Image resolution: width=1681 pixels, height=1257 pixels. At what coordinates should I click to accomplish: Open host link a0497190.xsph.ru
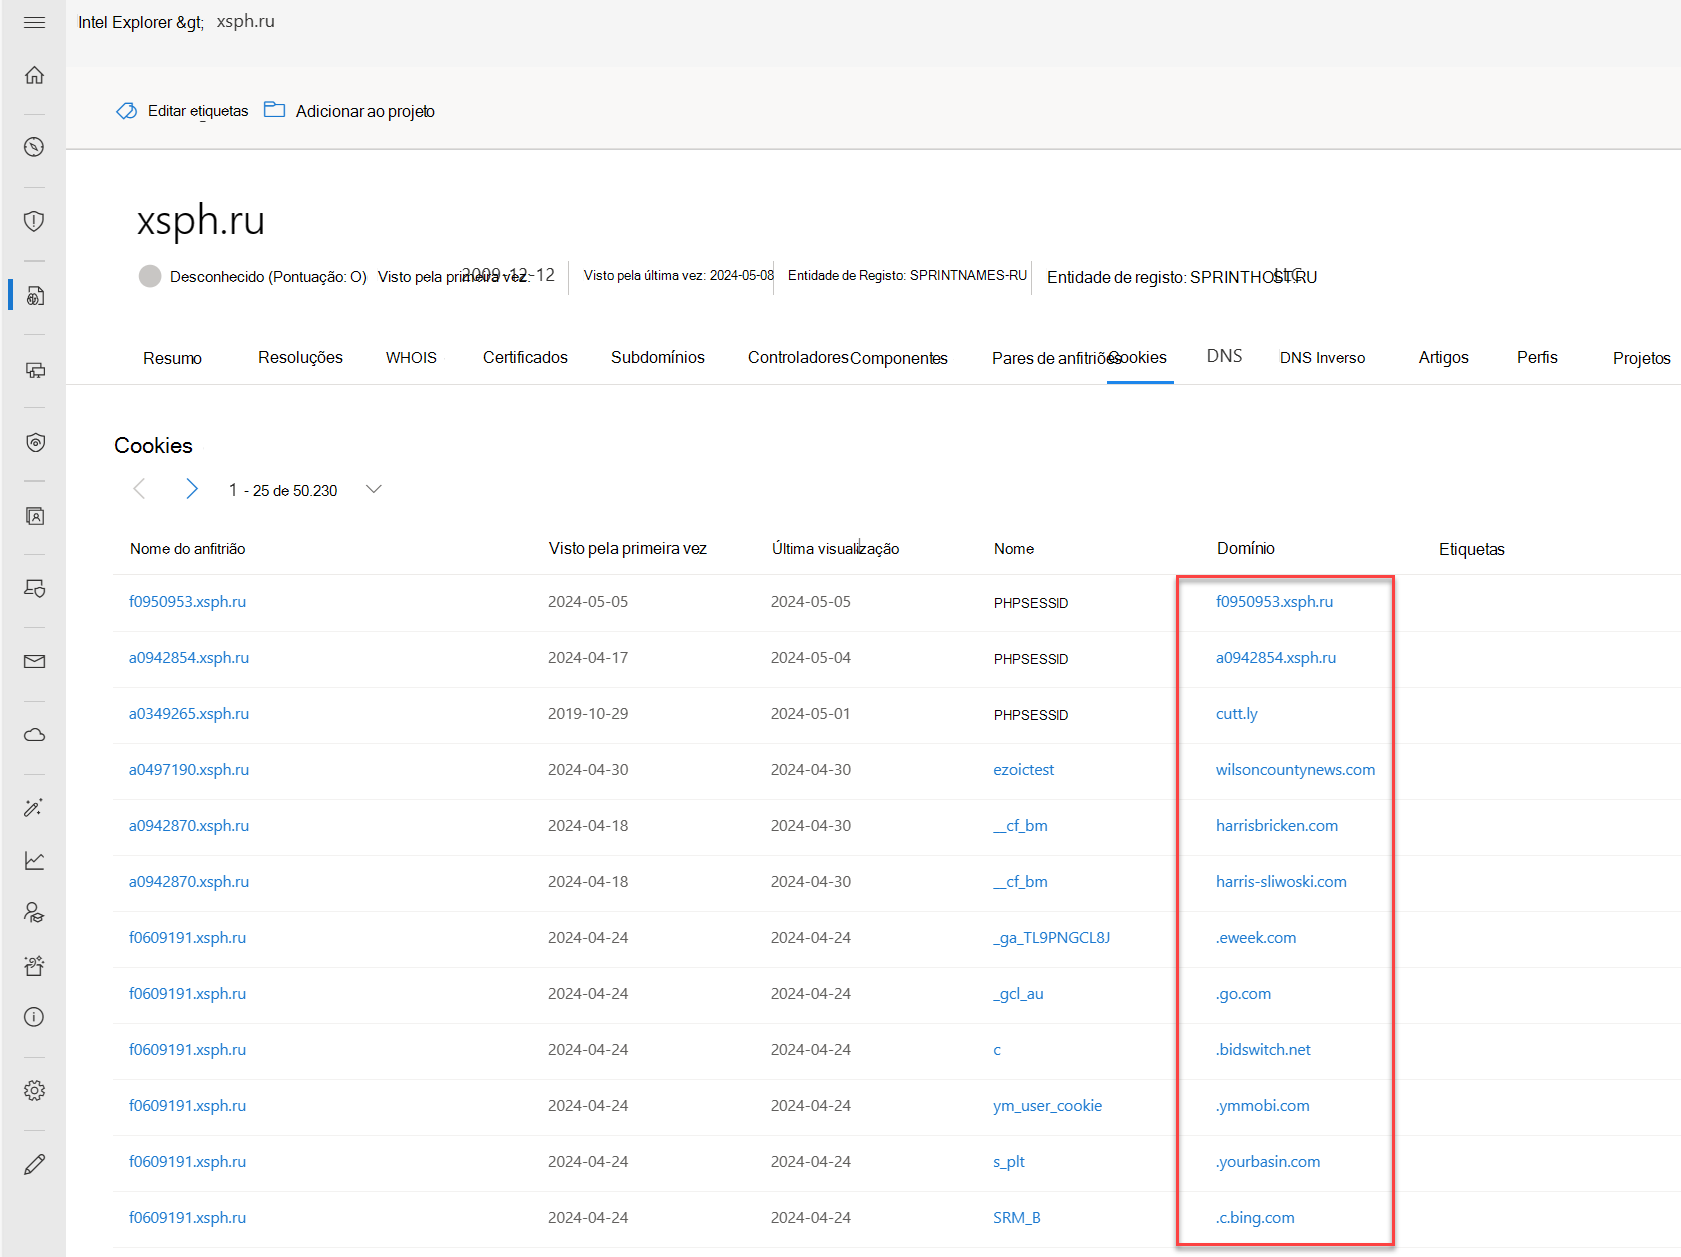(x=189, y=770)
